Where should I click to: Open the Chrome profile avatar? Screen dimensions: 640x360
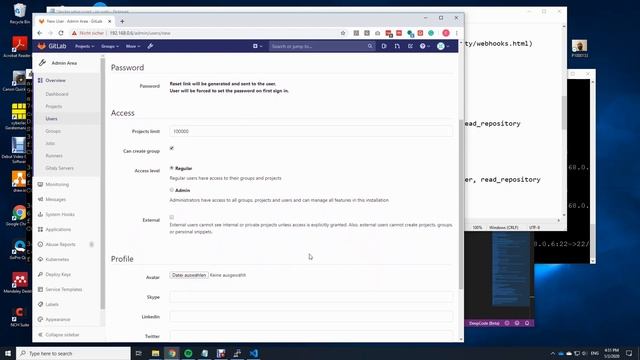pyautogui.click(x=446, y=33)
